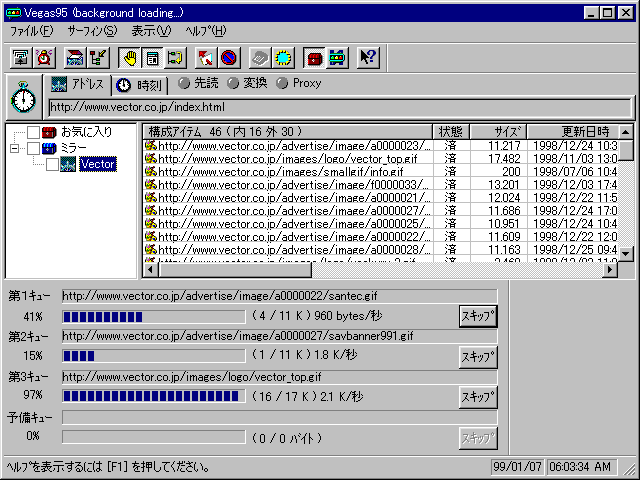This screenshot has height=480, width=640.
Task: Select the smallgif/info.gif list row
Action: tap(380, 171)
